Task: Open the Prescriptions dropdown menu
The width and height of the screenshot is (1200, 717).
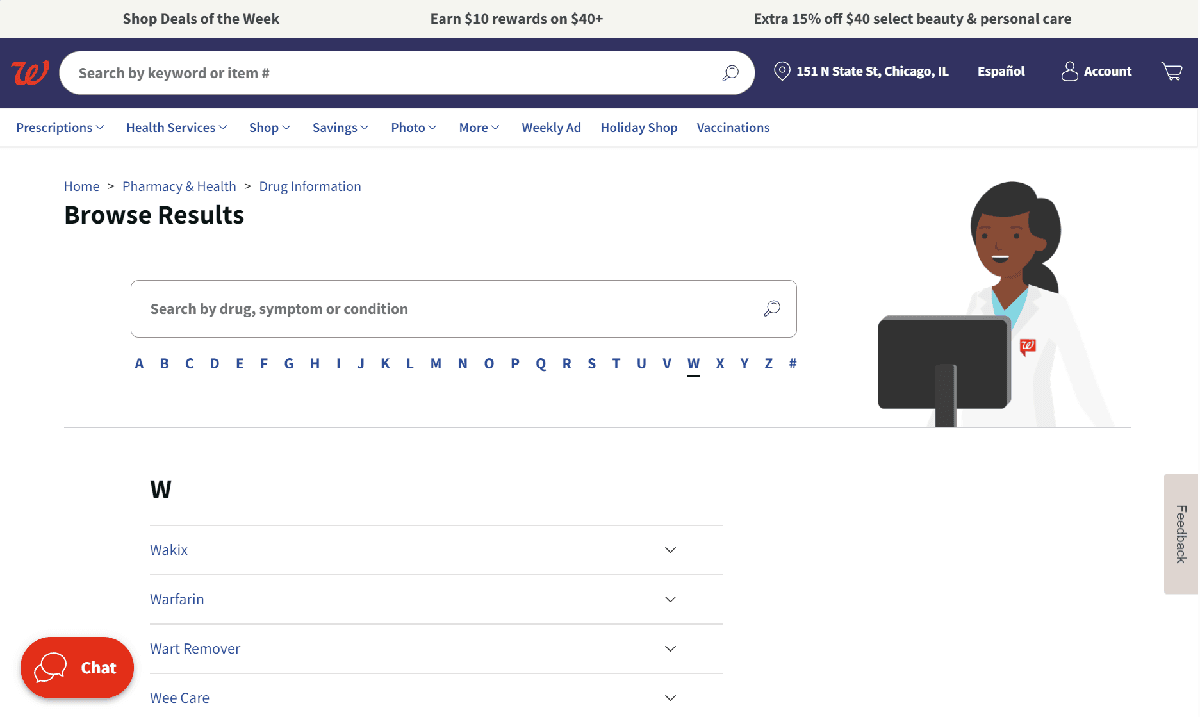Action: pos(60,128)
